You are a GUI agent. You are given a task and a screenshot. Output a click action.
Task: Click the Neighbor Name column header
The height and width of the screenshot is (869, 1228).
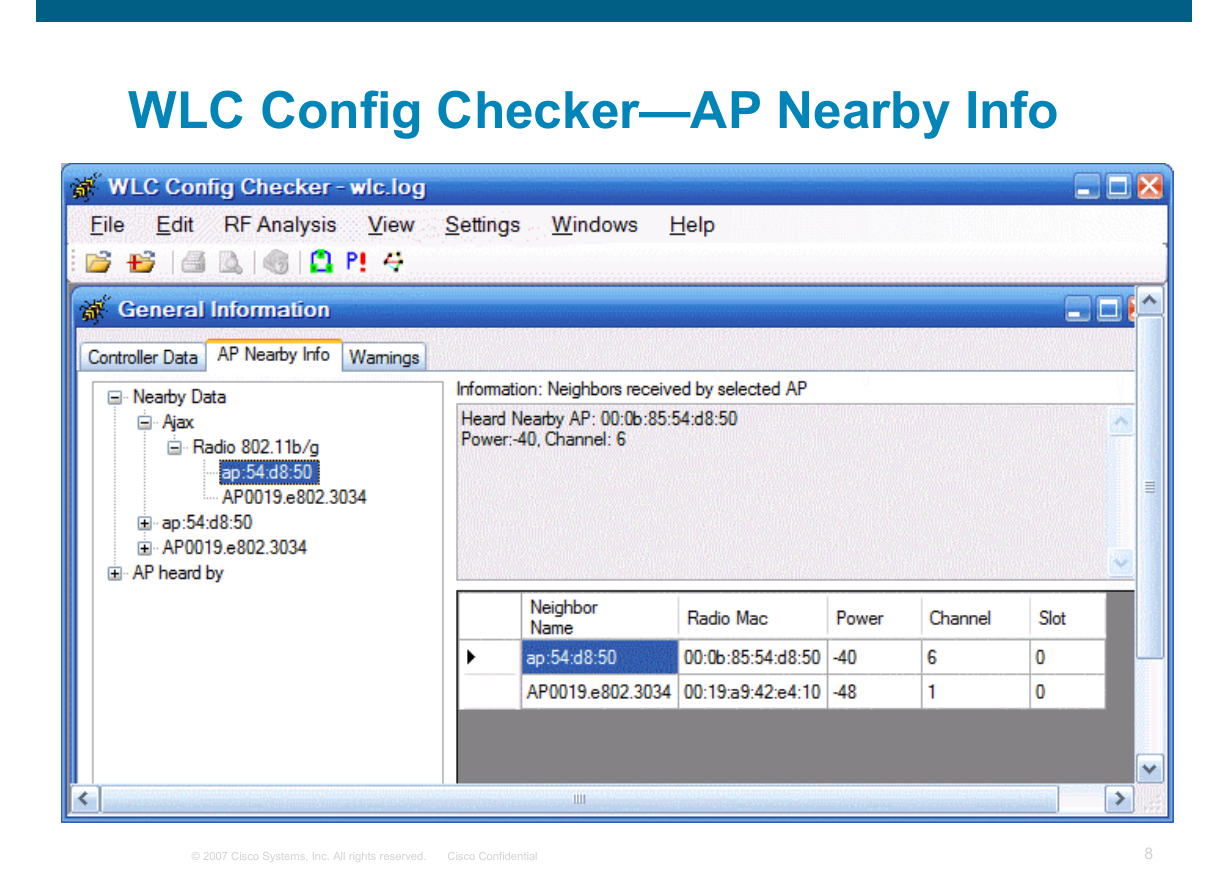598,617
